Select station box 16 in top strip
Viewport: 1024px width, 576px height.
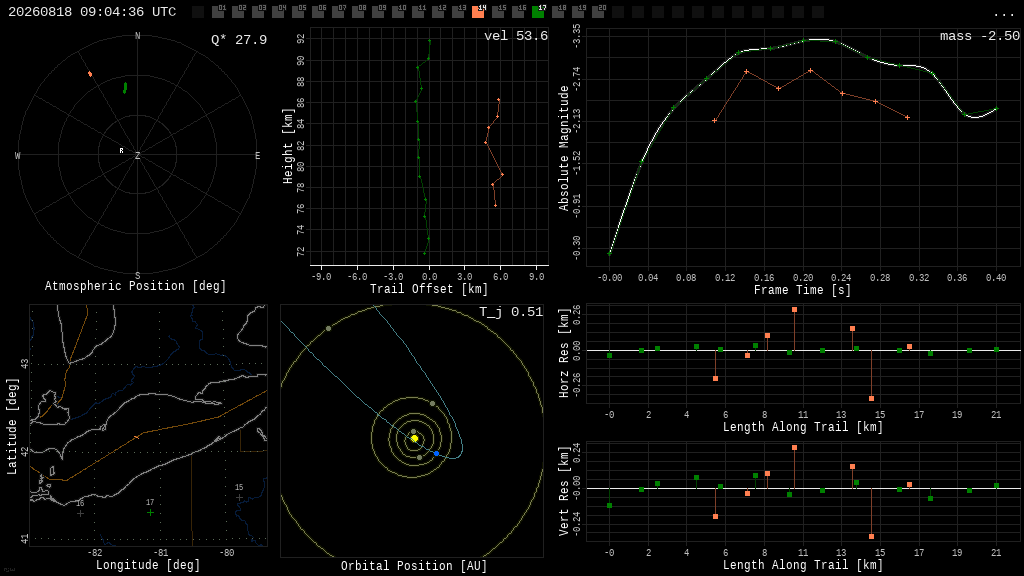(x=518, y=12)
